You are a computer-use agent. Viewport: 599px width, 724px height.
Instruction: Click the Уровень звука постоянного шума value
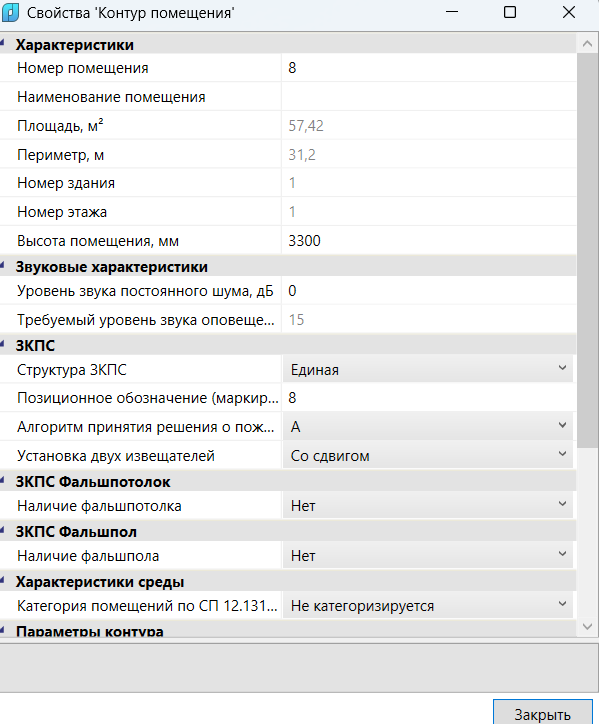(429, 291)
